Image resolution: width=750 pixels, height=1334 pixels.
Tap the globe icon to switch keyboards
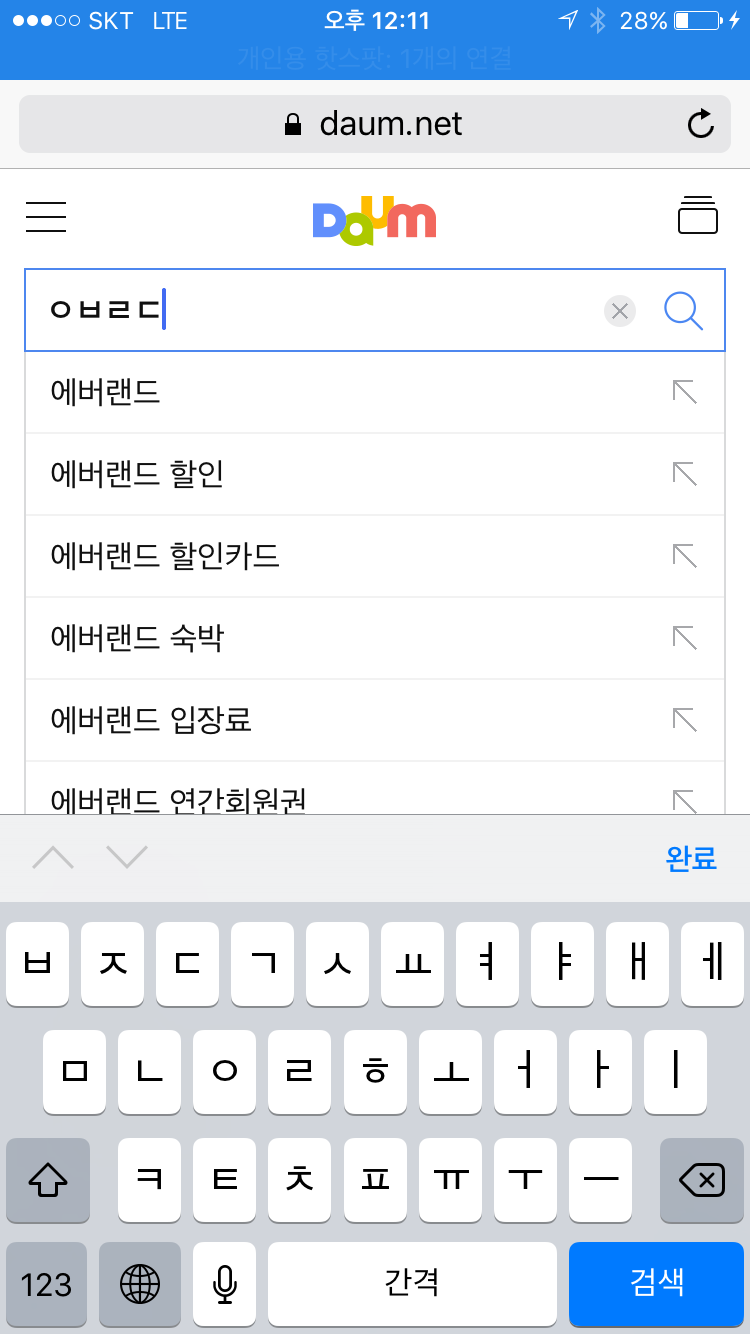pyautogui.click(x=139, y=1285)
